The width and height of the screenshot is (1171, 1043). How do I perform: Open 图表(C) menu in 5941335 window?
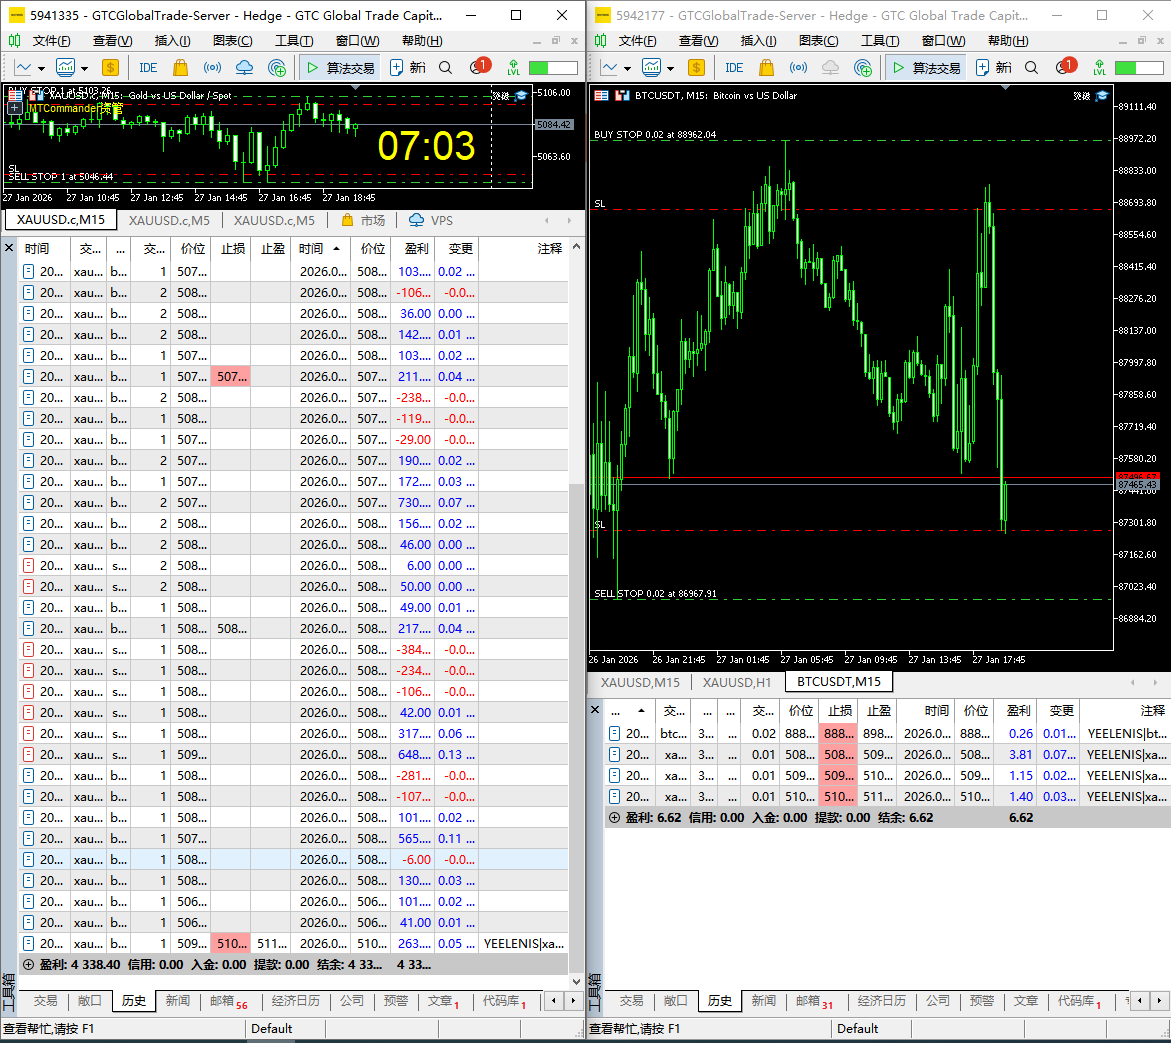click(x=232, y=40)
